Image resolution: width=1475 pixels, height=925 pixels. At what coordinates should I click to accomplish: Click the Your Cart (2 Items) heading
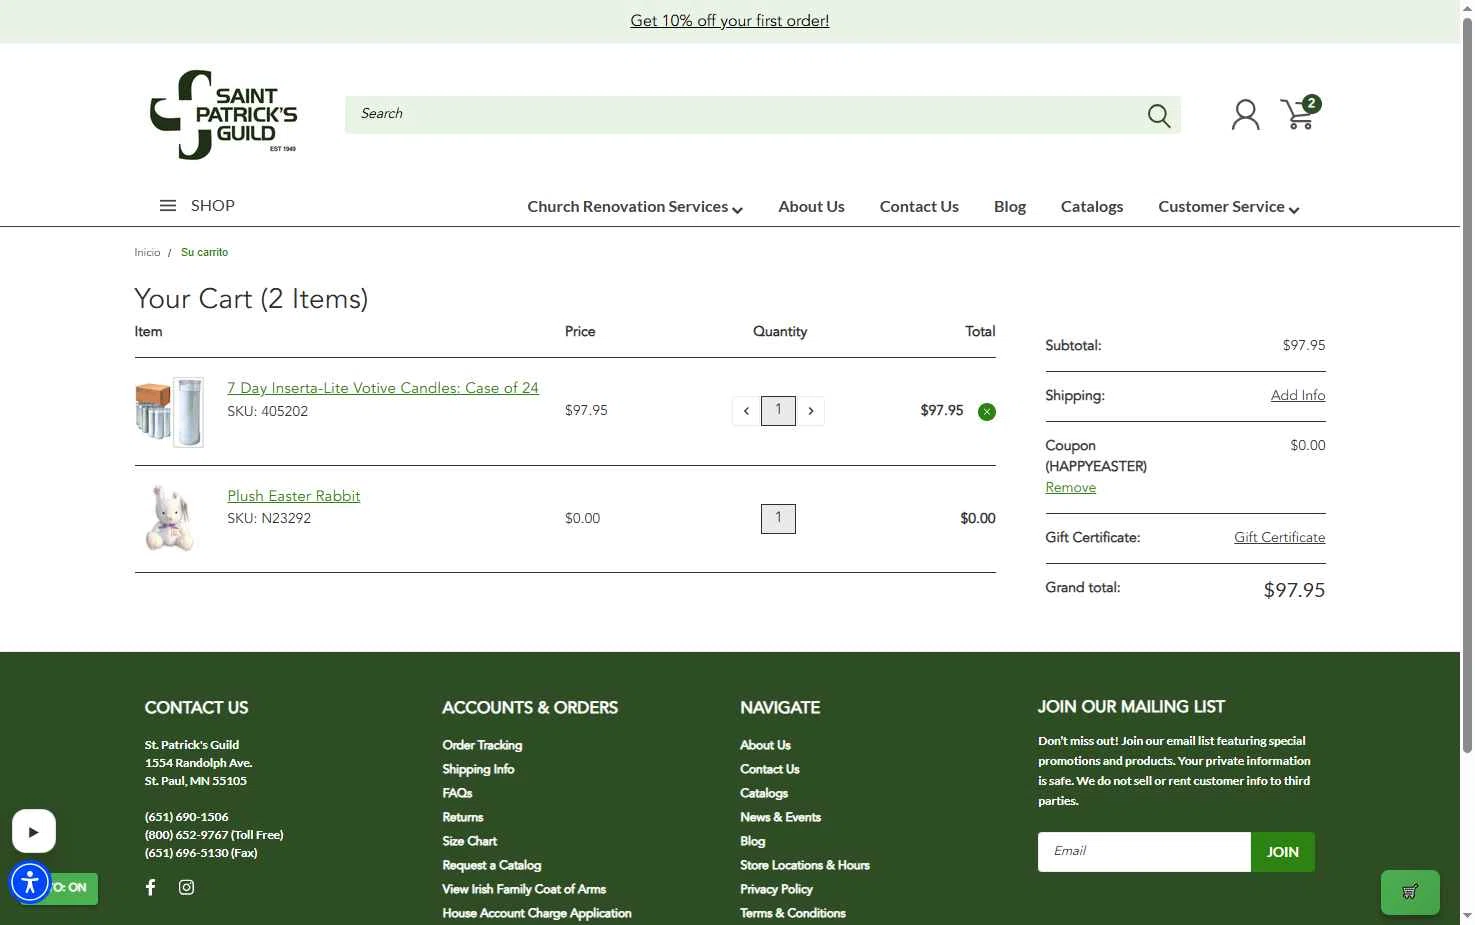click(x=251, y=299)
